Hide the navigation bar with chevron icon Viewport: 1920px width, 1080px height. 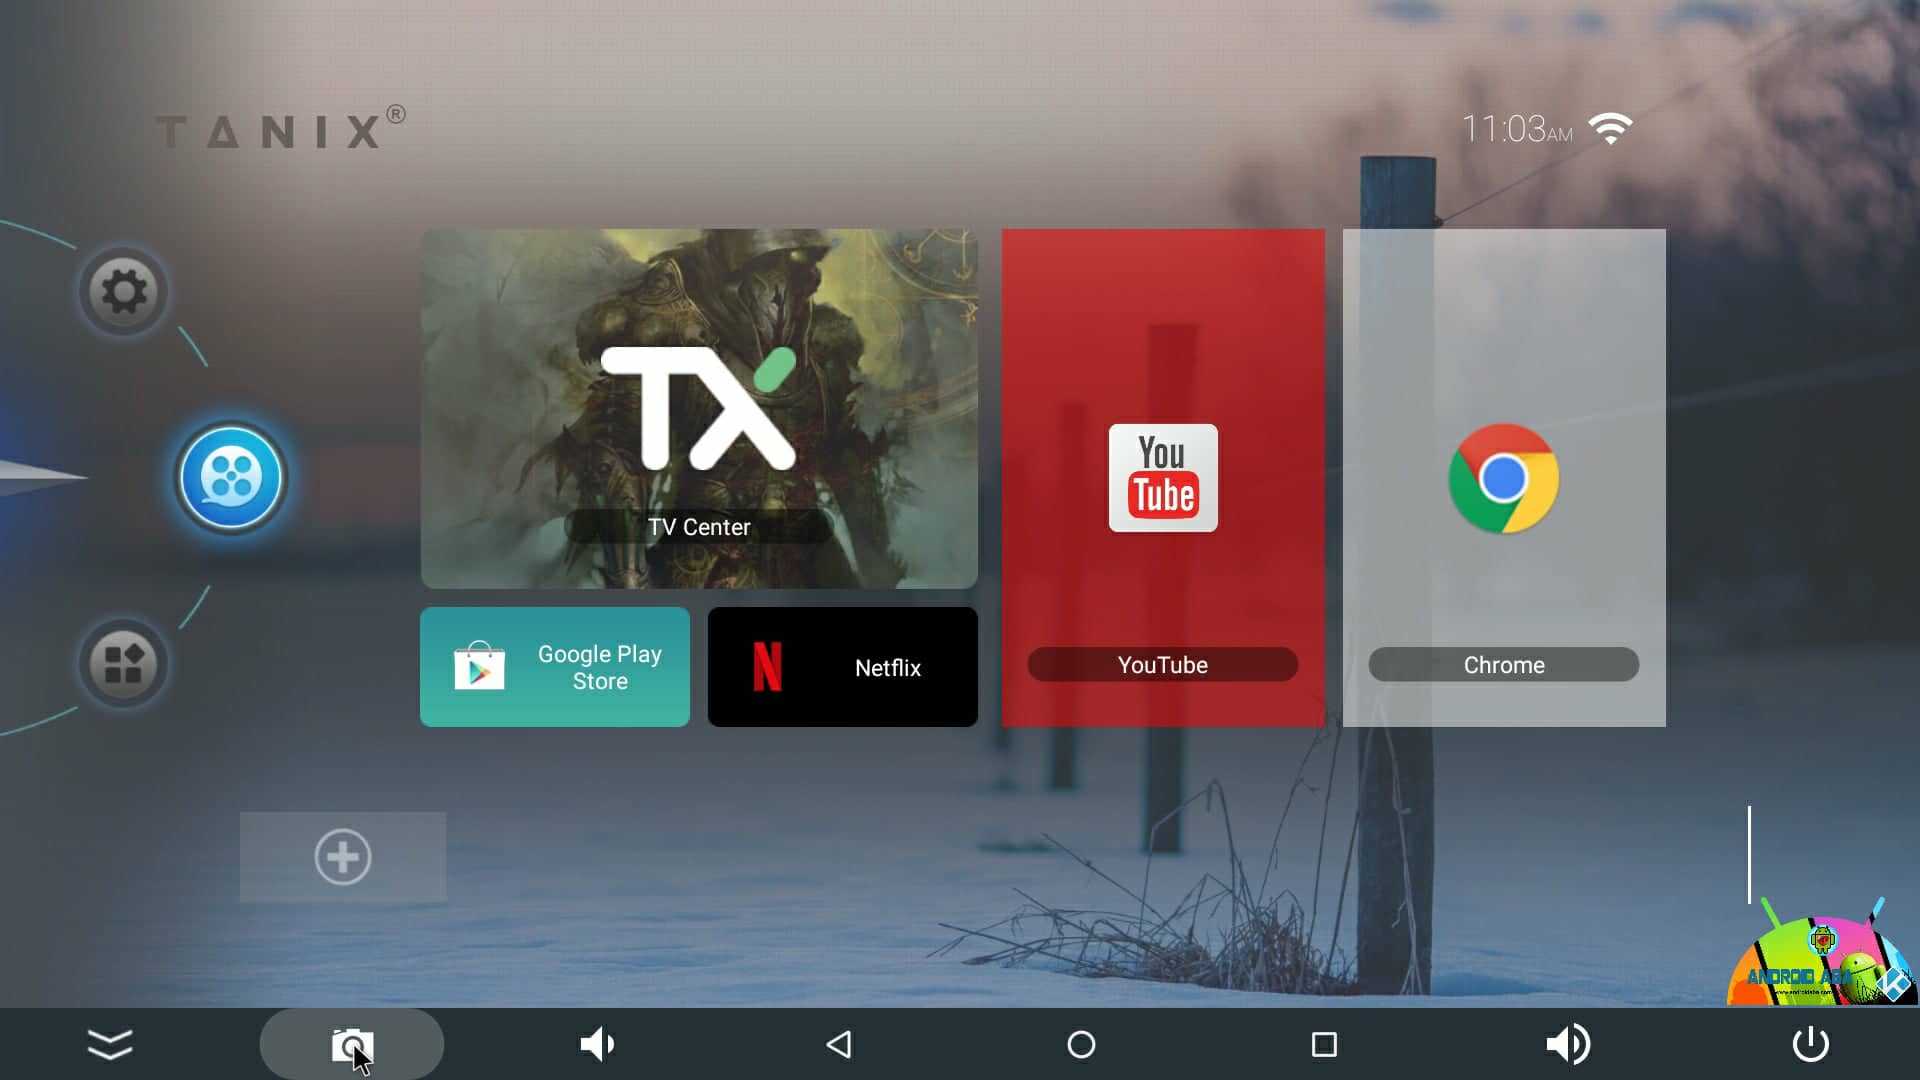[x=110, y=1044]
